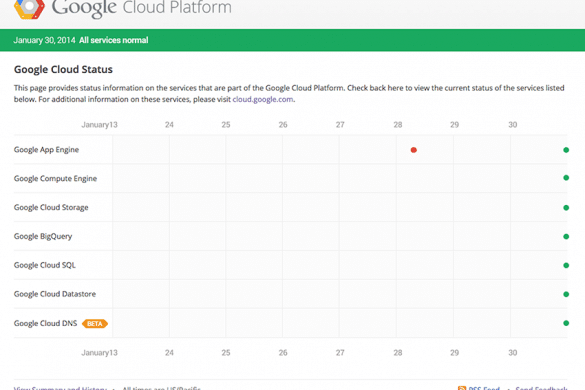This screenshot has height=390, width=585.
Task: Click the RSS Feed icon
Action: click(462, 388)
